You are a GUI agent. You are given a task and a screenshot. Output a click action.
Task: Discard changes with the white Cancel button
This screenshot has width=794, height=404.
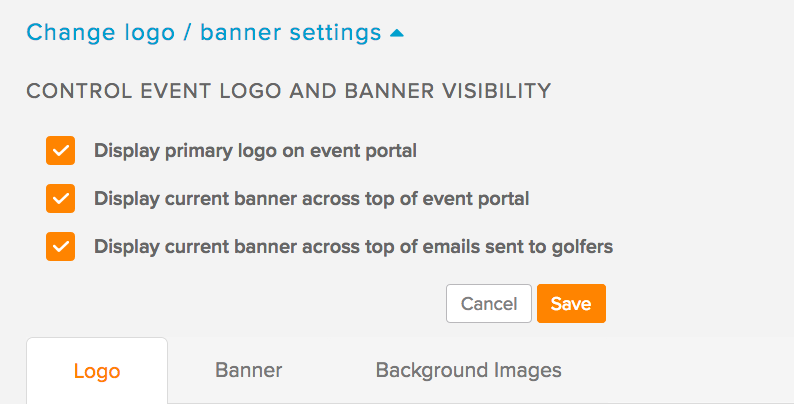(489, 303)
